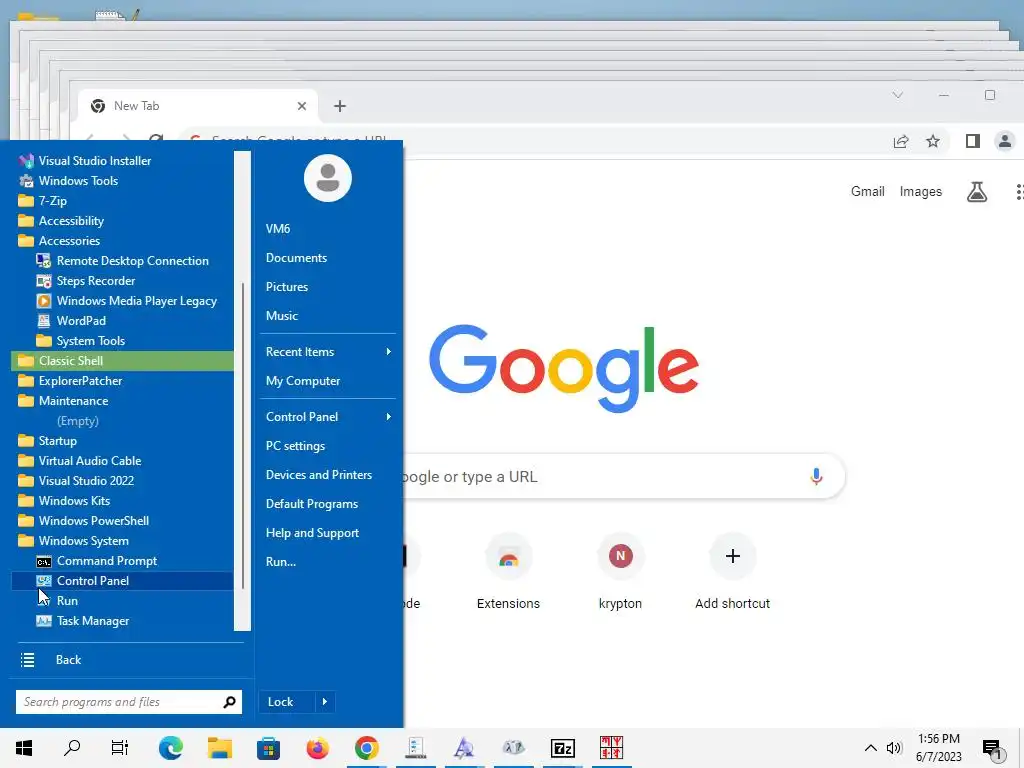Click Add shortcut
This screenshot has height=768, width=1024.
tap(733, 573)
